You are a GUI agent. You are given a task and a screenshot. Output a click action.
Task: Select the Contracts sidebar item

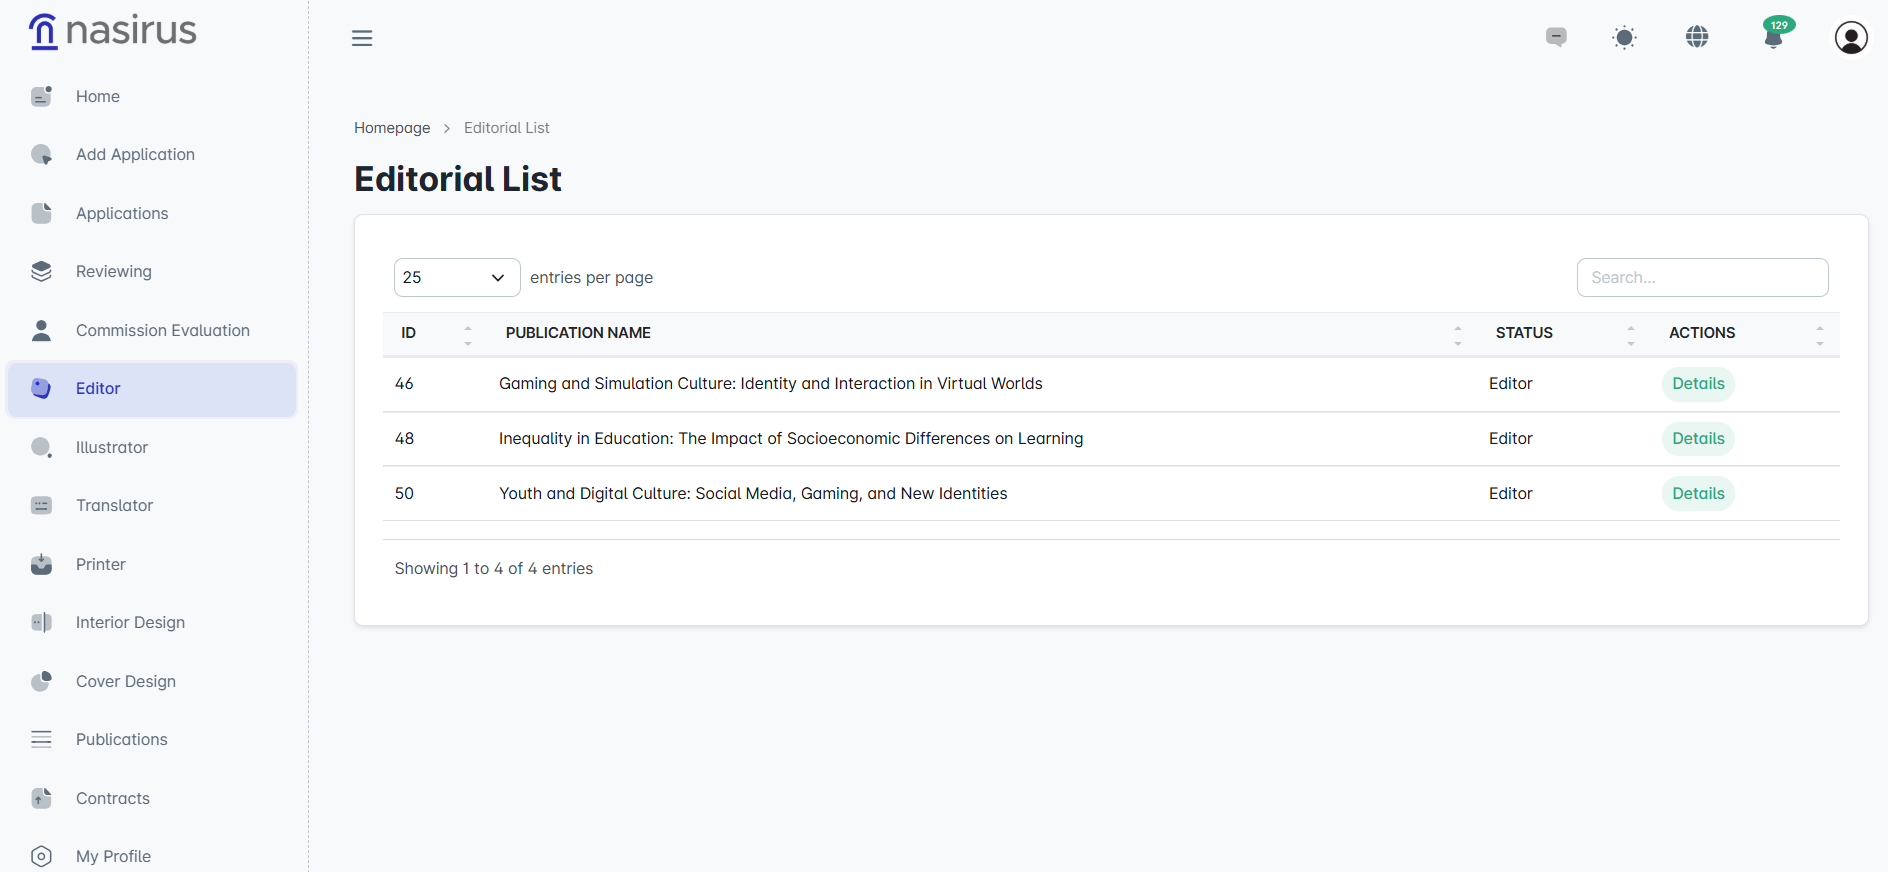(113, 798)
